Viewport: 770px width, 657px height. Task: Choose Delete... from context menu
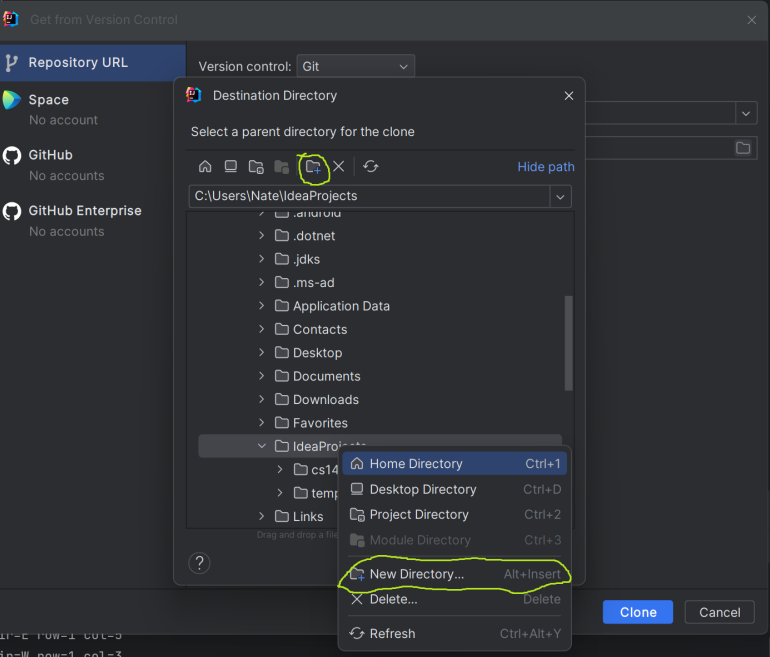455,599
